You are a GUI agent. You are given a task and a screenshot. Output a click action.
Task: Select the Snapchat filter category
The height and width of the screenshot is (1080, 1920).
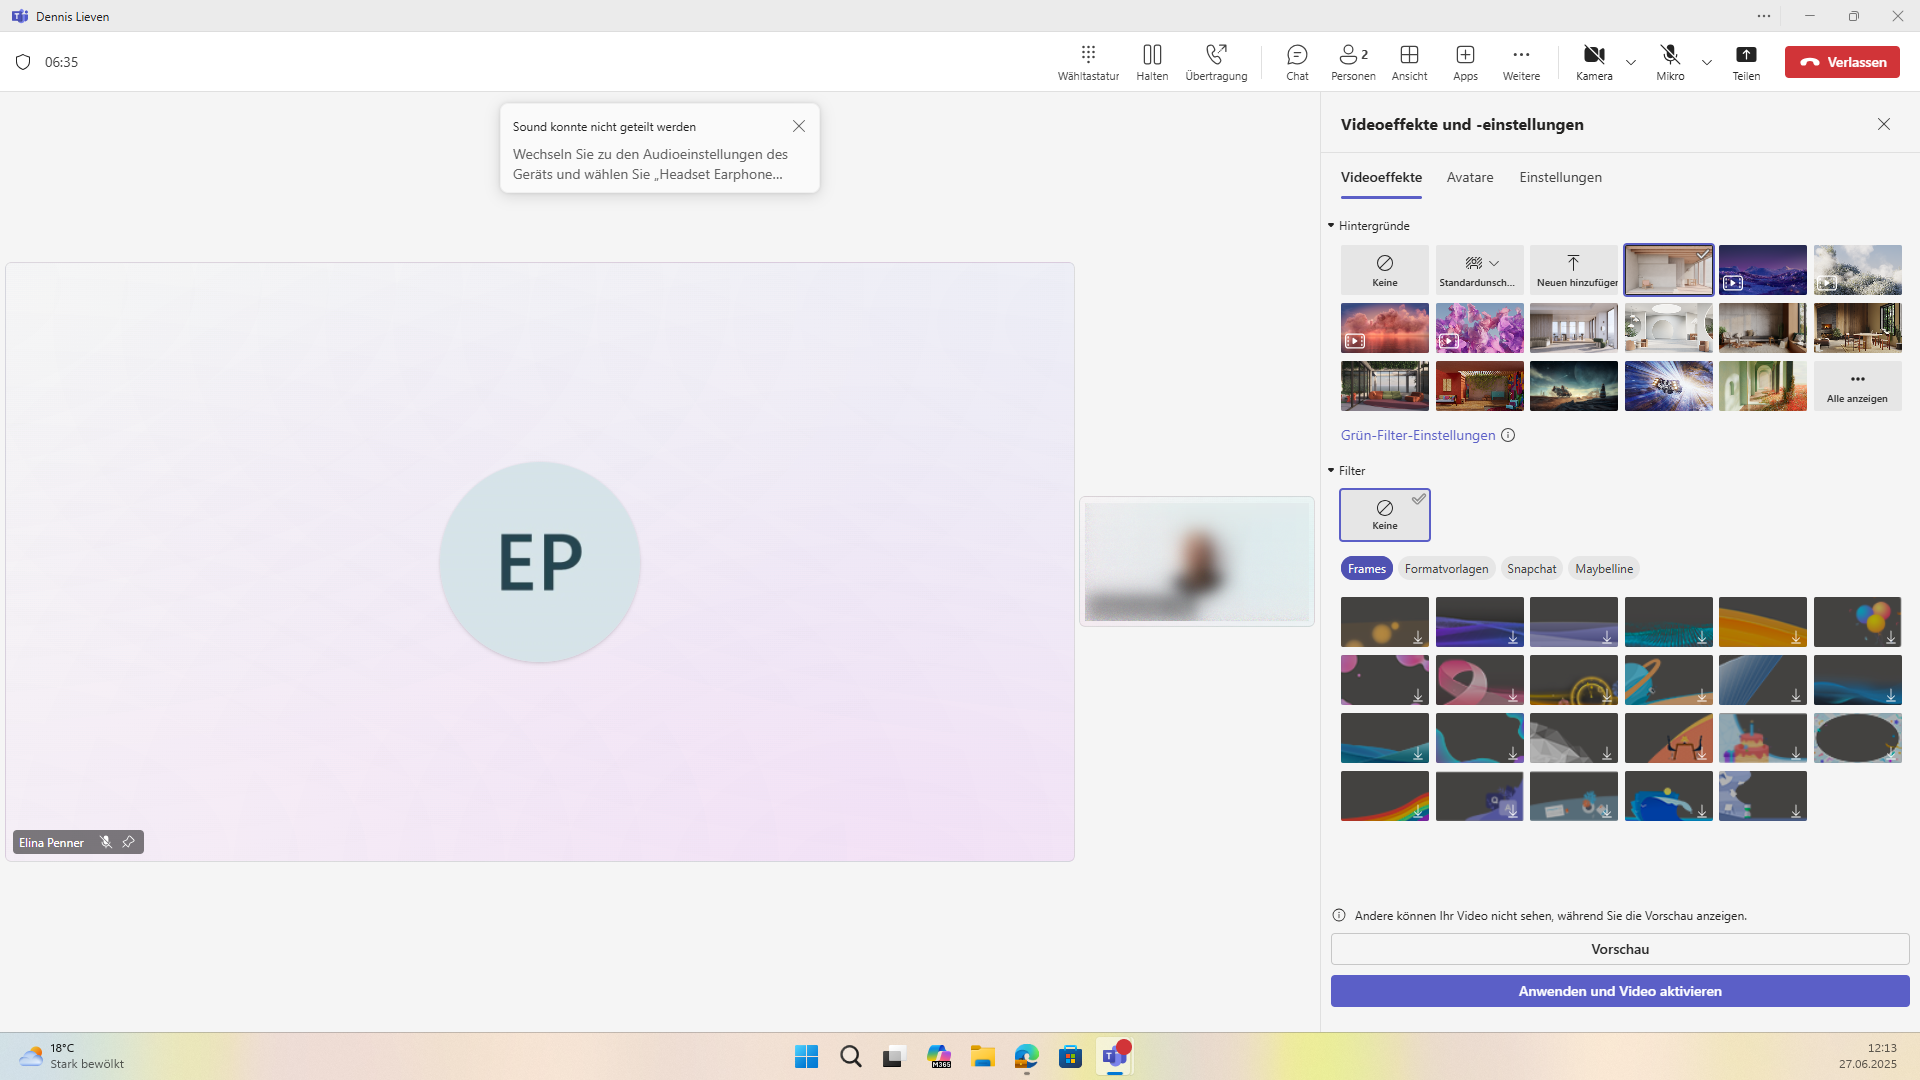coord(1531,569)
